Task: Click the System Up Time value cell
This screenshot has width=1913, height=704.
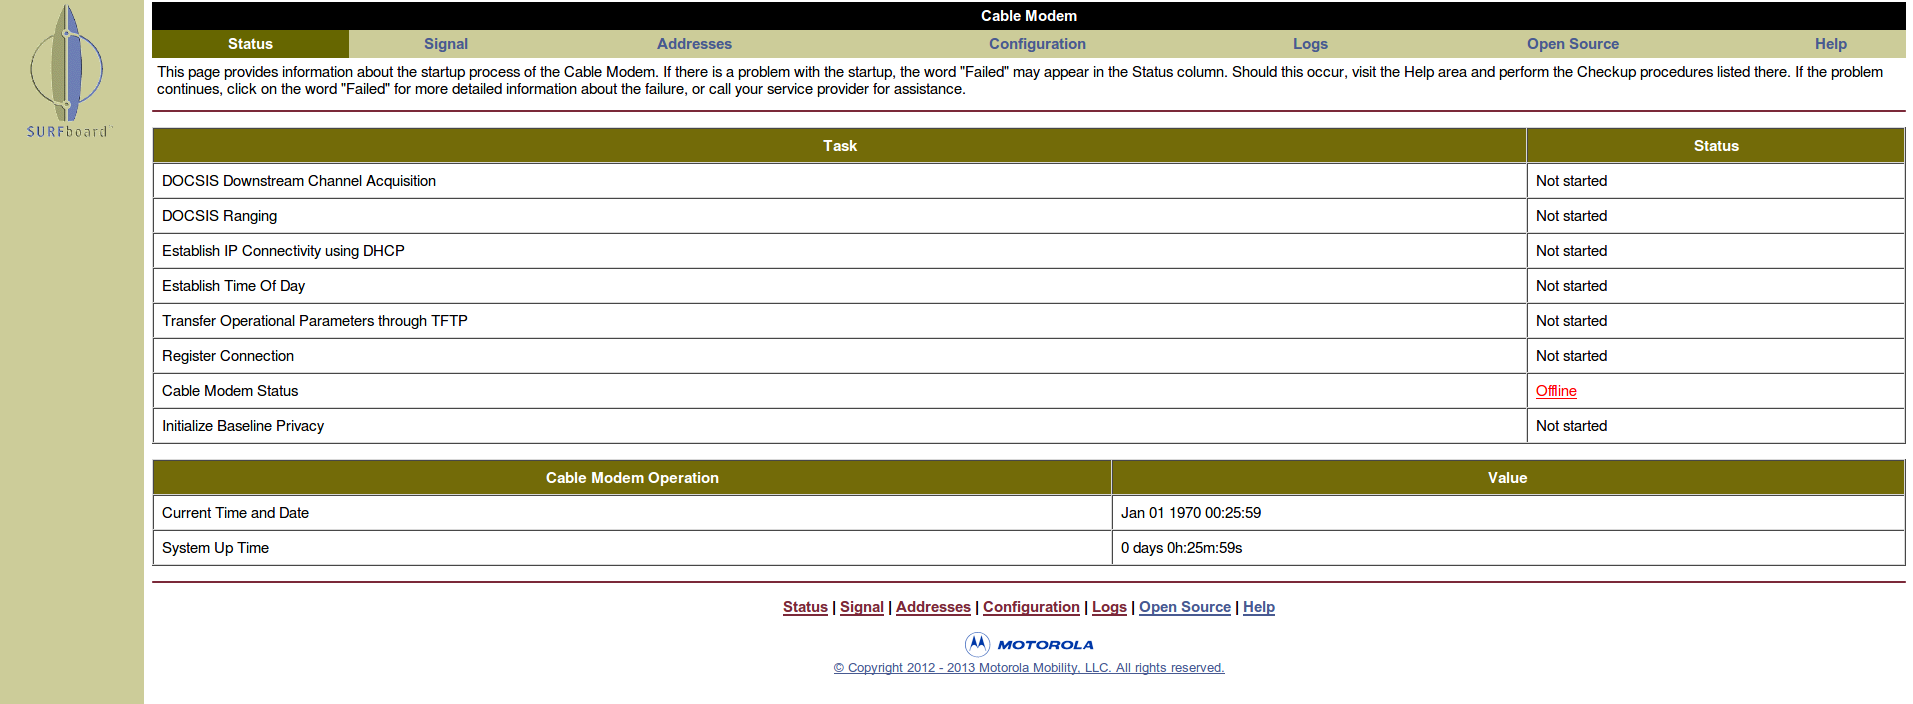Action: [x=1181, y=548]
